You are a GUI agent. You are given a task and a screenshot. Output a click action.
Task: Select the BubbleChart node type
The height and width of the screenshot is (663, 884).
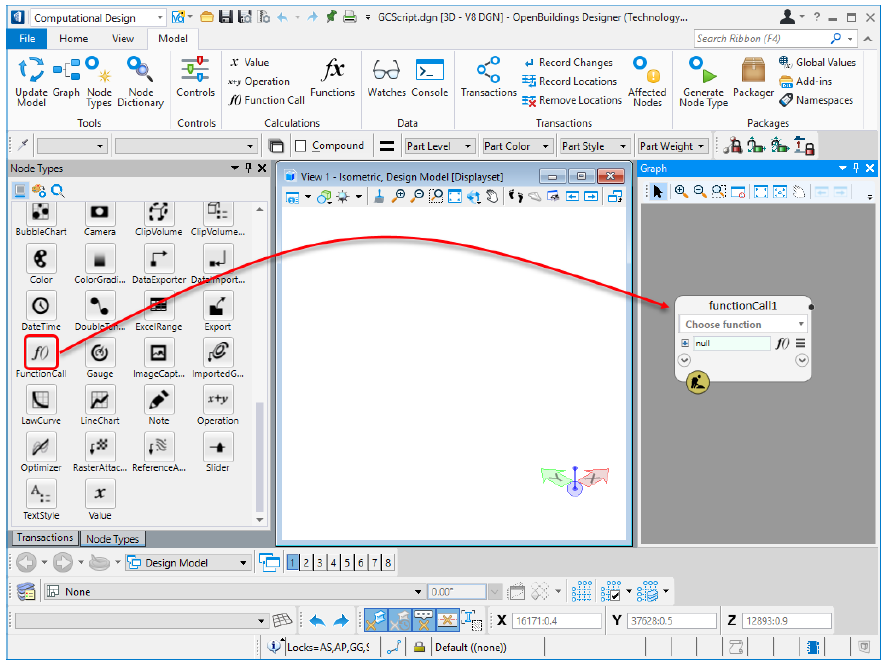pos(41,219)
